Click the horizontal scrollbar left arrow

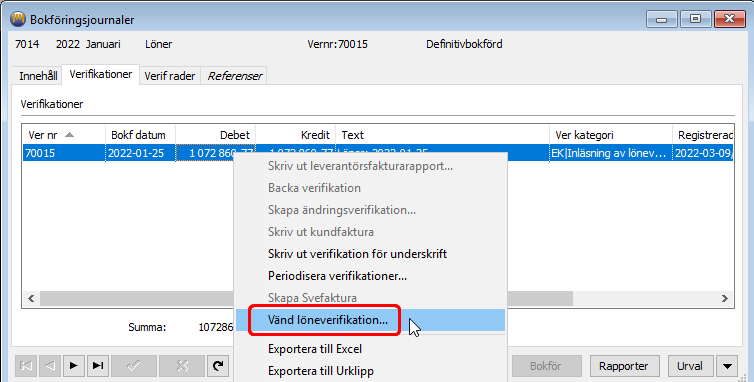(x=31, y=298)
